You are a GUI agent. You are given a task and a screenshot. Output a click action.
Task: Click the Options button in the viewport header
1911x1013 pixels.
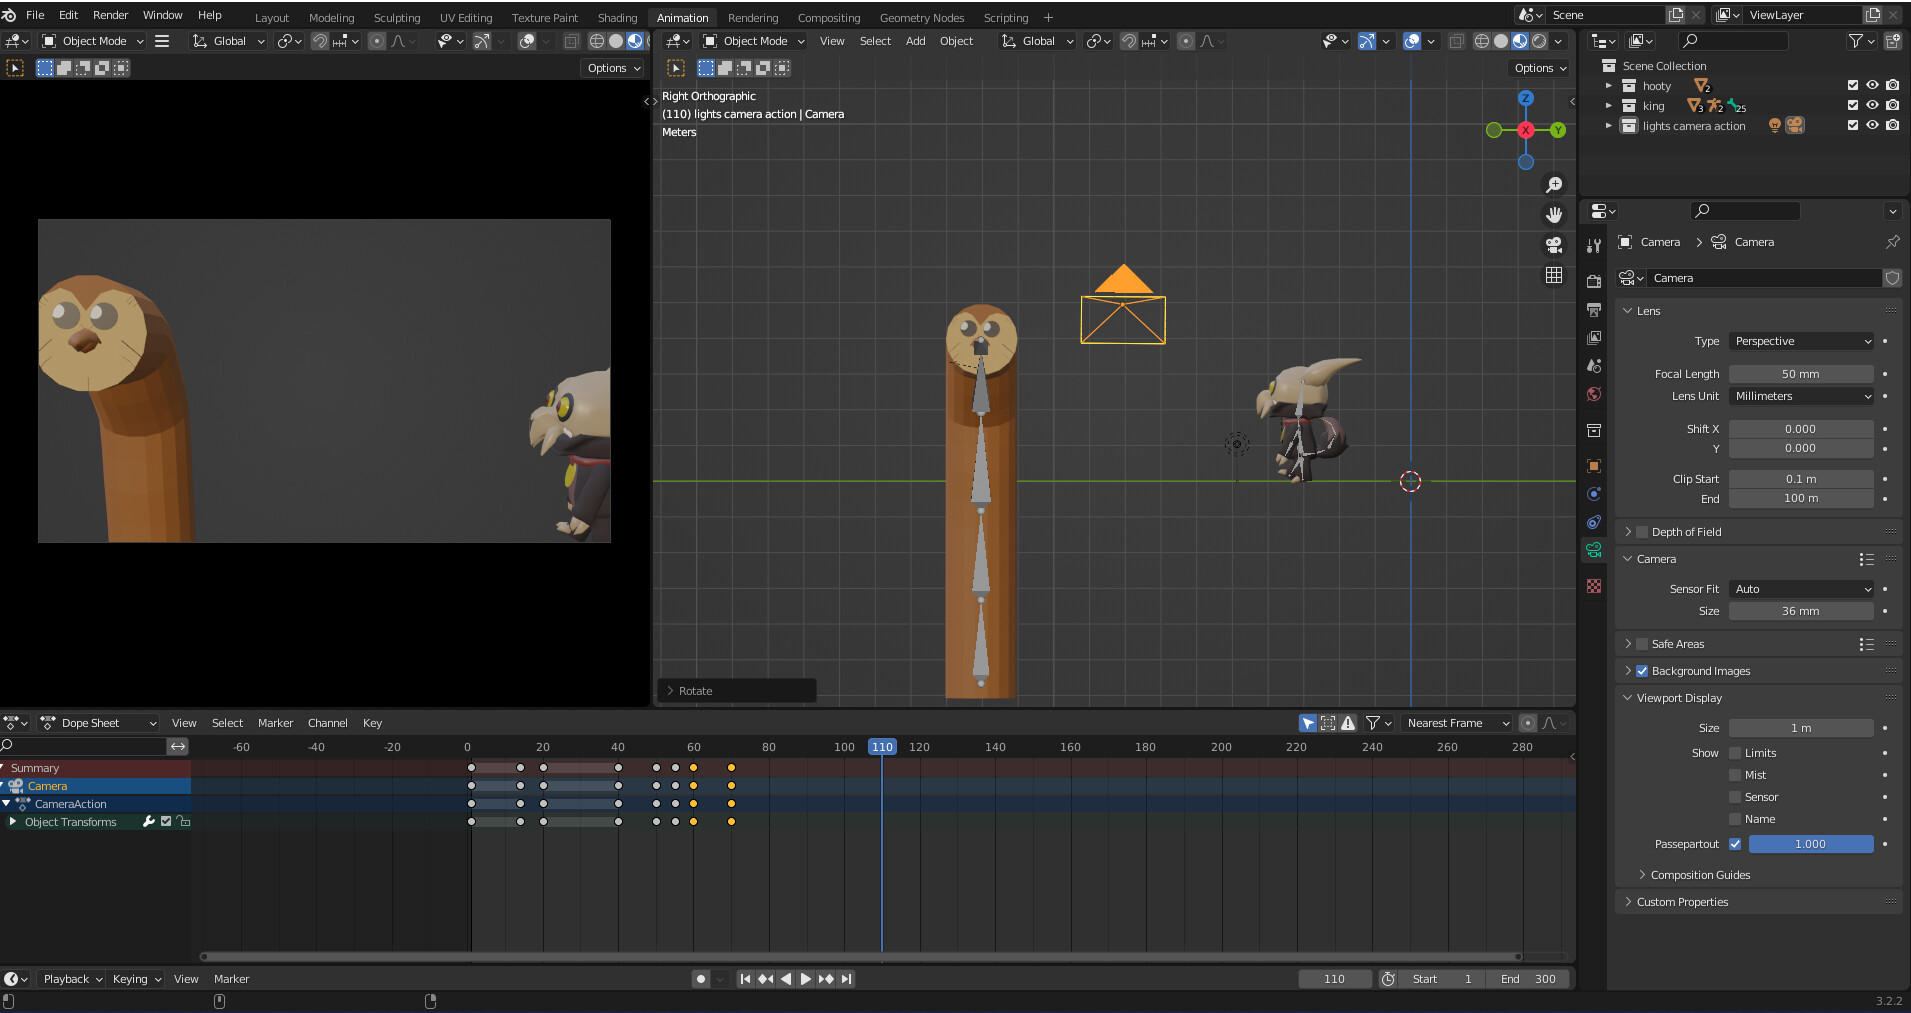(1538, 68)
